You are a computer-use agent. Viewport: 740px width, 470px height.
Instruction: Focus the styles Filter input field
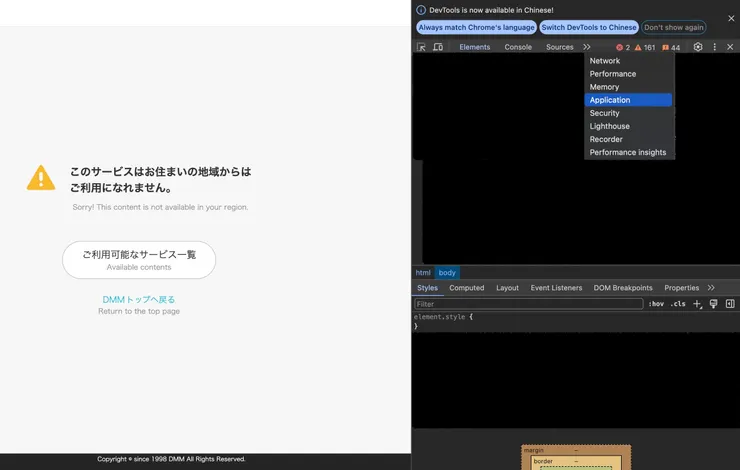[x=529, y=304]
